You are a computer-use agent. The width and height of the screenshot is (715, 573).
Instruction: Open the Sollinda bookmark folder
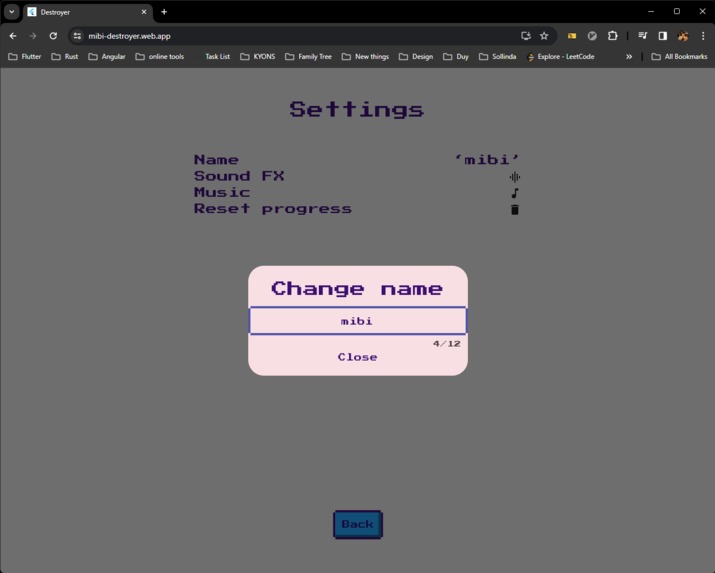click(498, 57)
